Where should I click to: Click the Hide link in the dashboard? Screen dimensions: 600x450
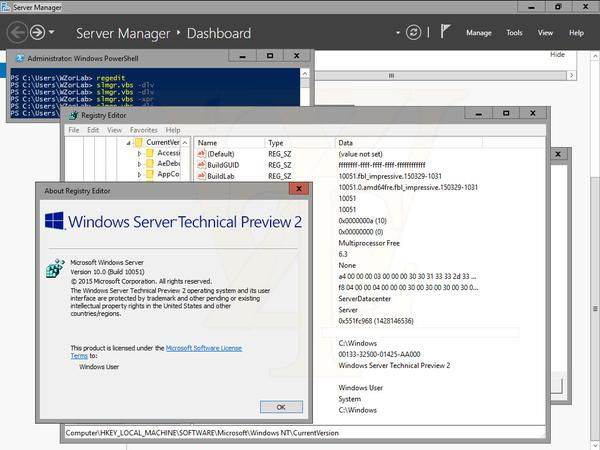coord(558,54)
